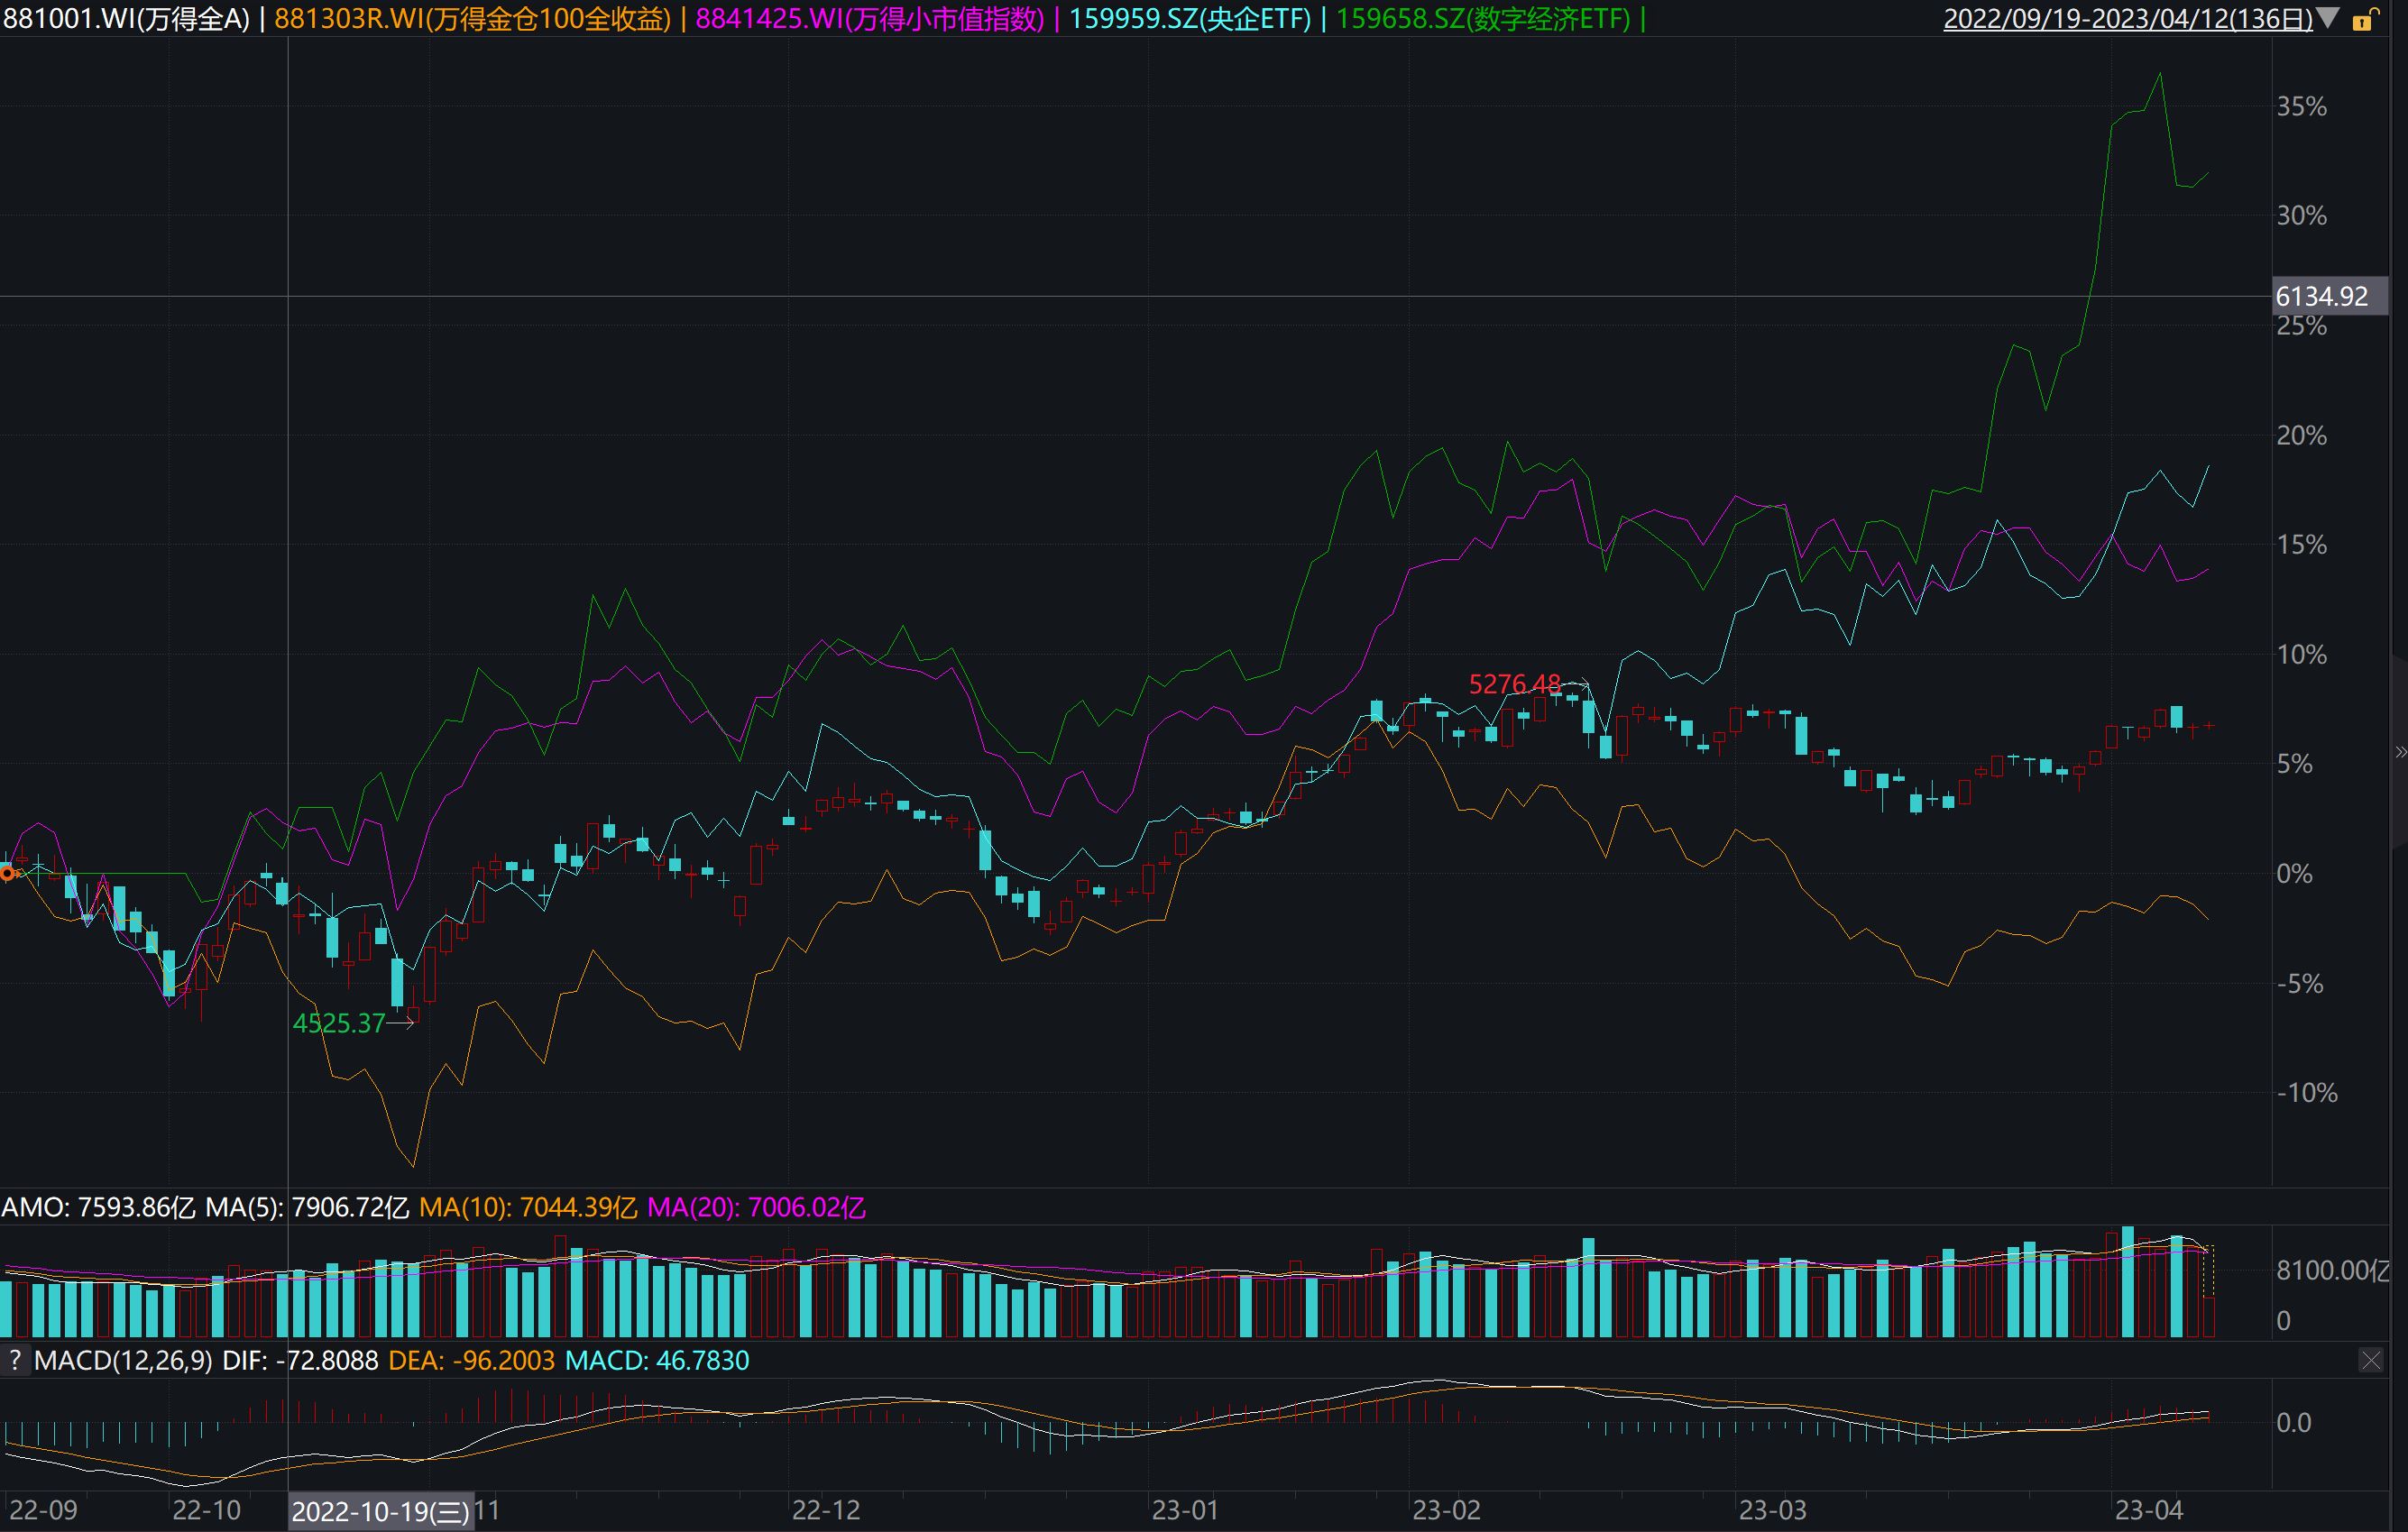Open the date range dropdown arrow
This screenshot has height=1532, width=2408.
tap(2328, 18)
